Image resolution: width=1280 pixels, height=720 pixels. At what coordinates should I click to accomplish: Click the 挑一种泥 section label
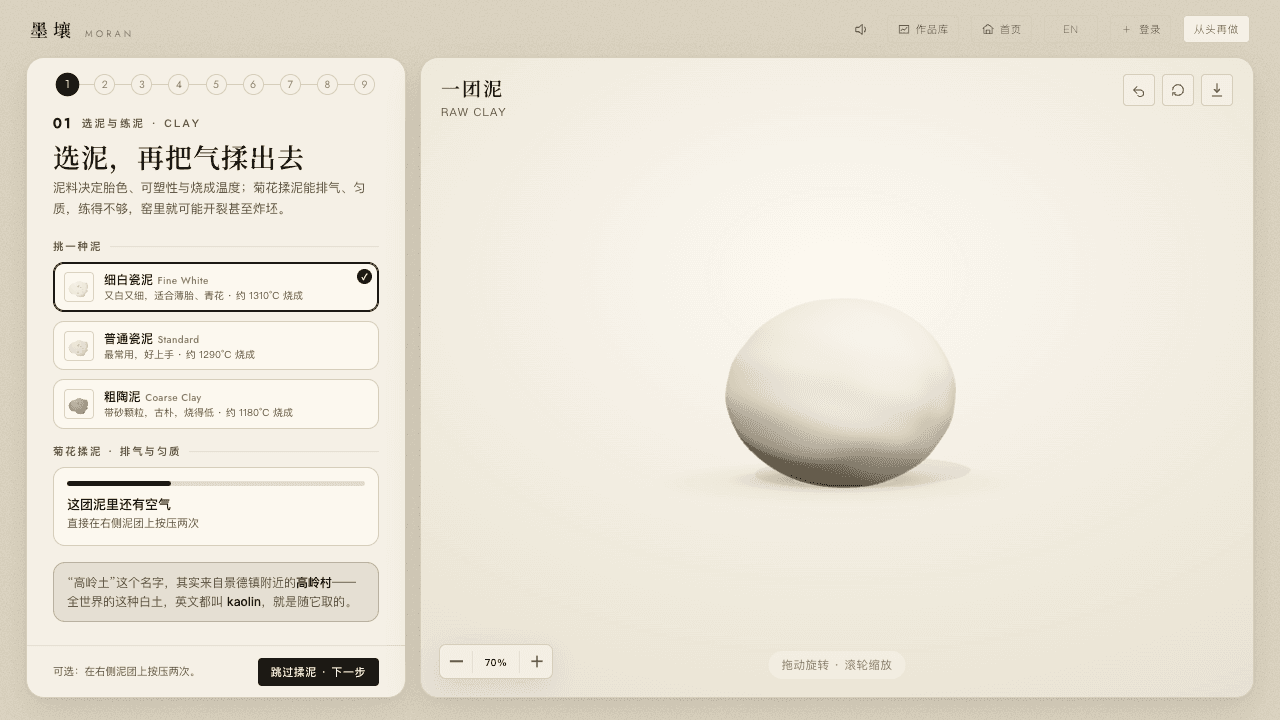click(77, 246)
